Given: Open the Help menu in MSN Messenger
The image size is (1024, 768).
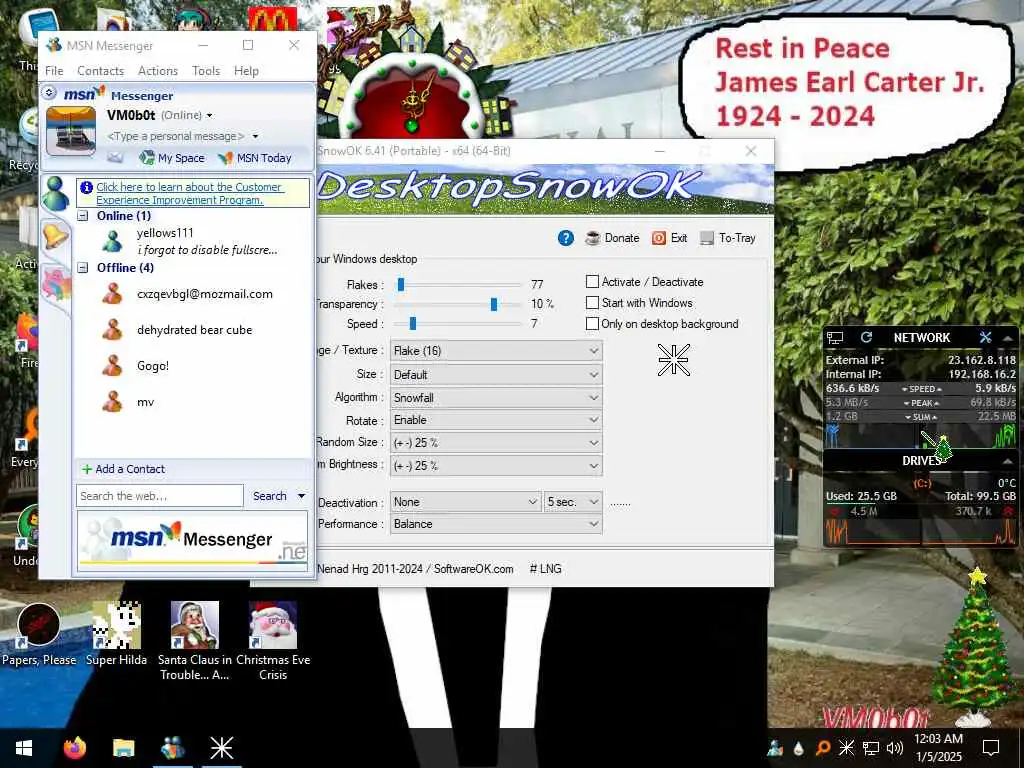Looking at the screenshot, I should (246, 71).
